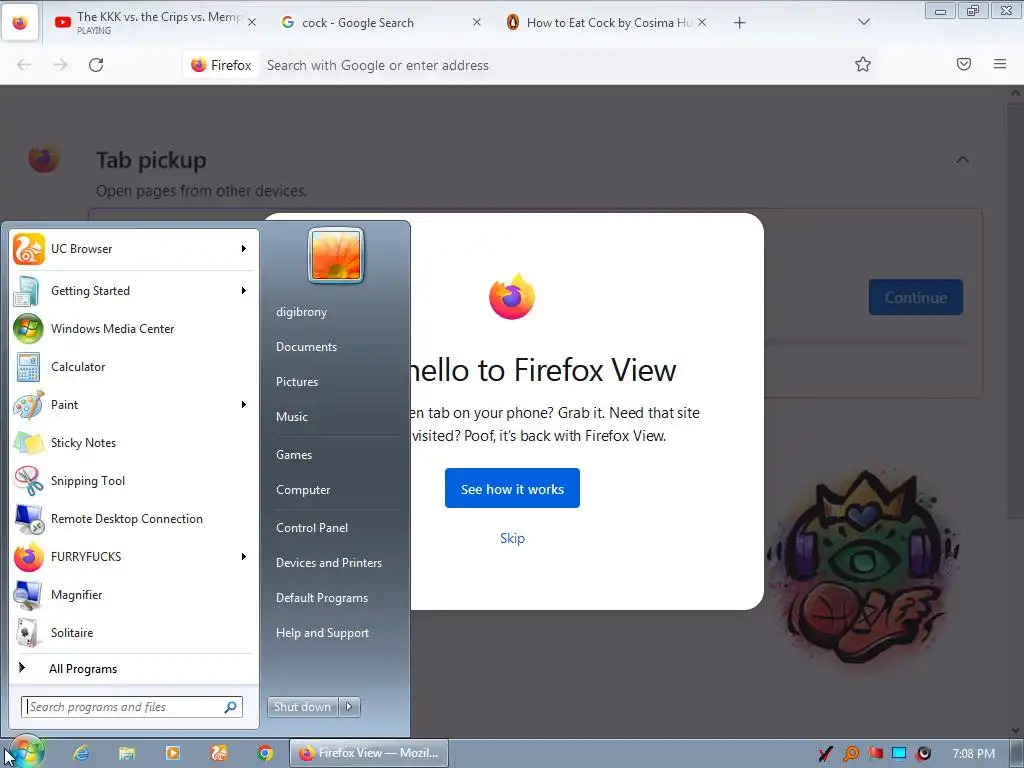Open Internet Explorer from the taskbar
1024x768 pixels.
pos(81,753)
